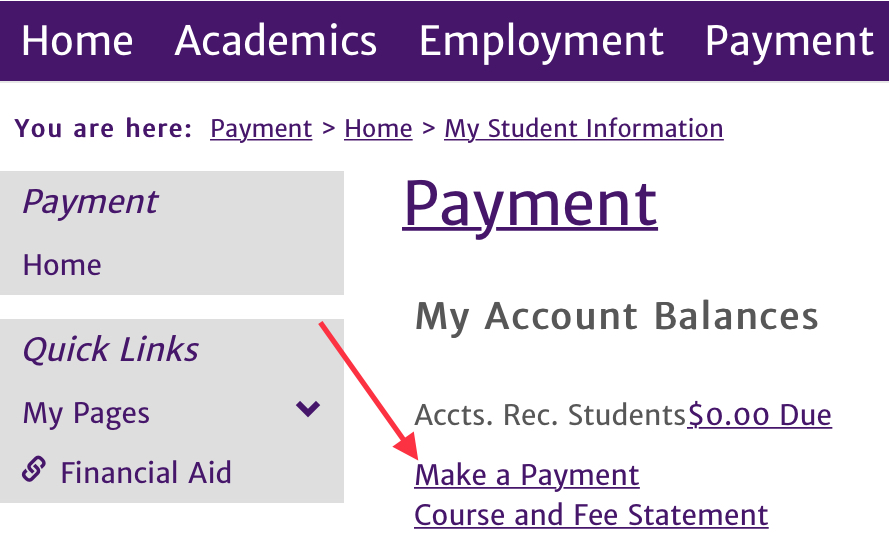889x549 pixels.
Task: Open the Academics menu
Action: pyautogui.click(x=276, y=41)
